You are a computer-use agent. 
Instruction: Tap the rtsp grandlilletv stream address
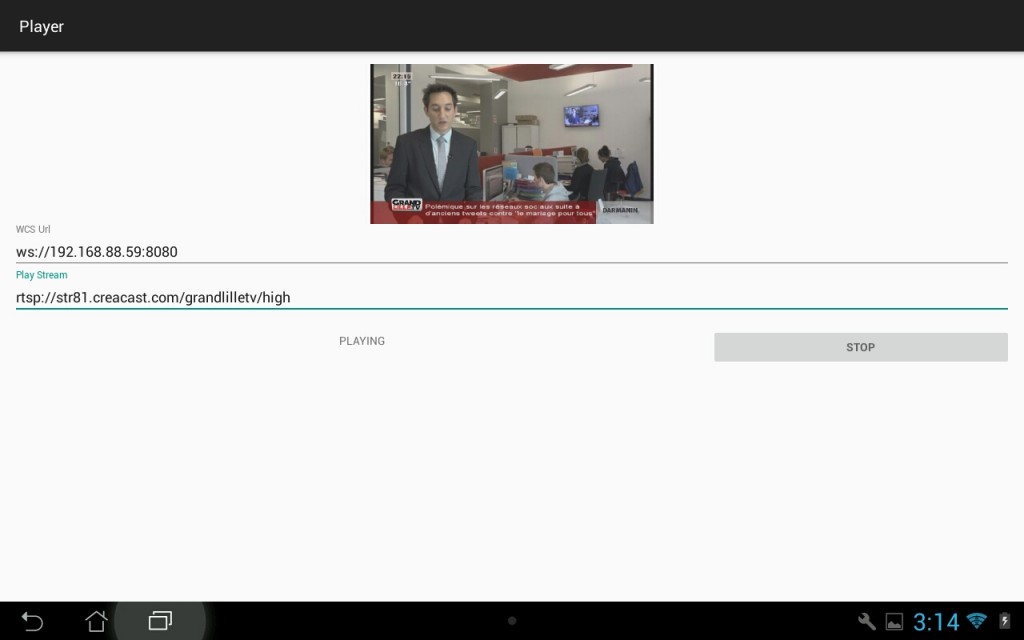pyautogui.click(x=152, y=297)
